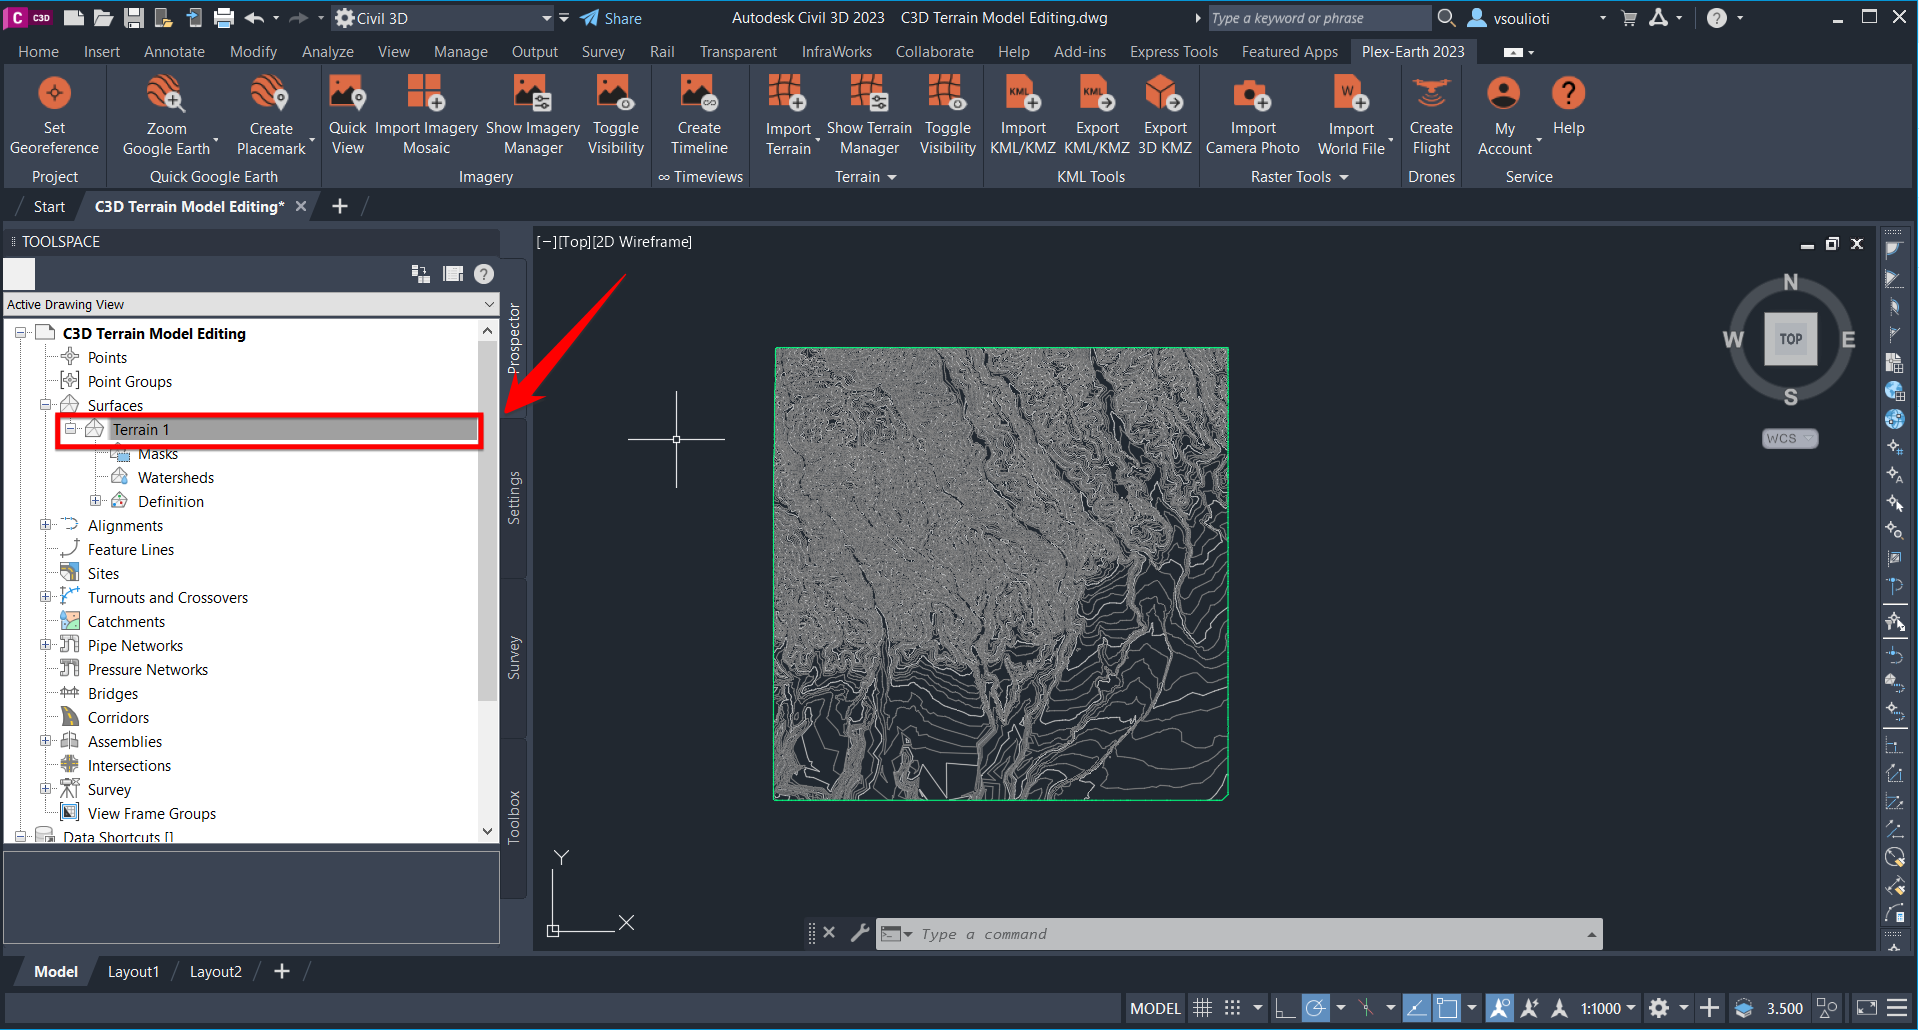Click the MODEL button in status bar
This screenshot has width=1919, height=1030.
pyautogui.click(x=1155, y=1008)
